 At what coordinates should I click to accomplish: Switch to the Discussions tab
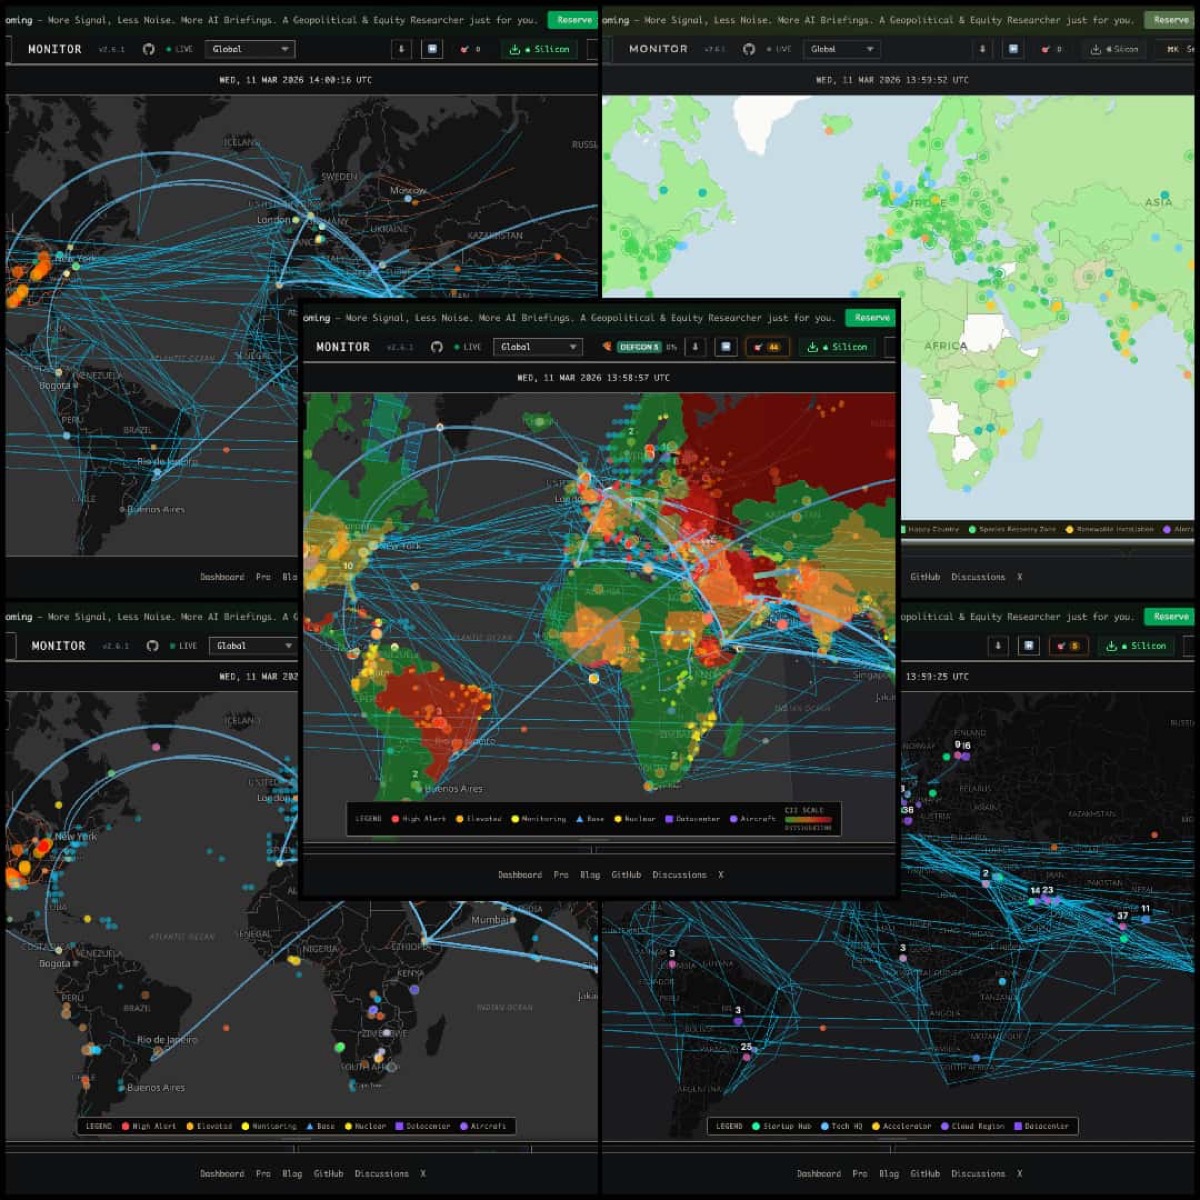click(679, 874)
